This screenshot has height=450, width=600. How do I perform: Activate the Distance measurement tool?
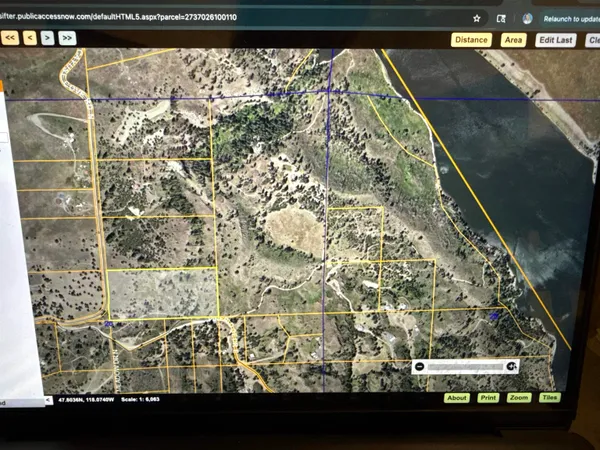tap(470, 40)
